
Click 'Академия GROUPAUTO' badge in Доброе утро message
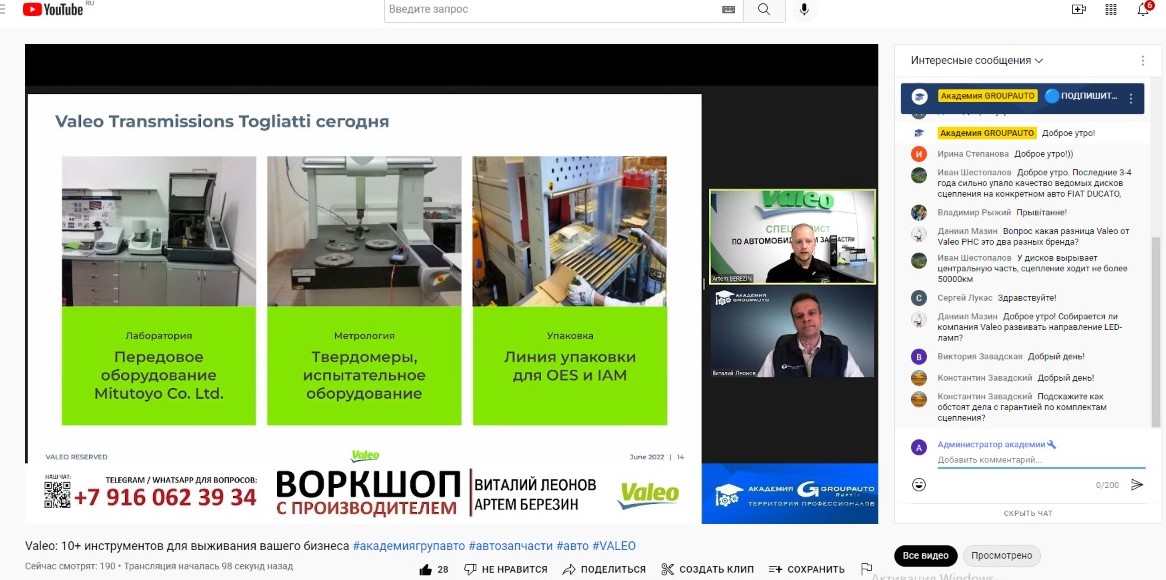tap(986, 133)
